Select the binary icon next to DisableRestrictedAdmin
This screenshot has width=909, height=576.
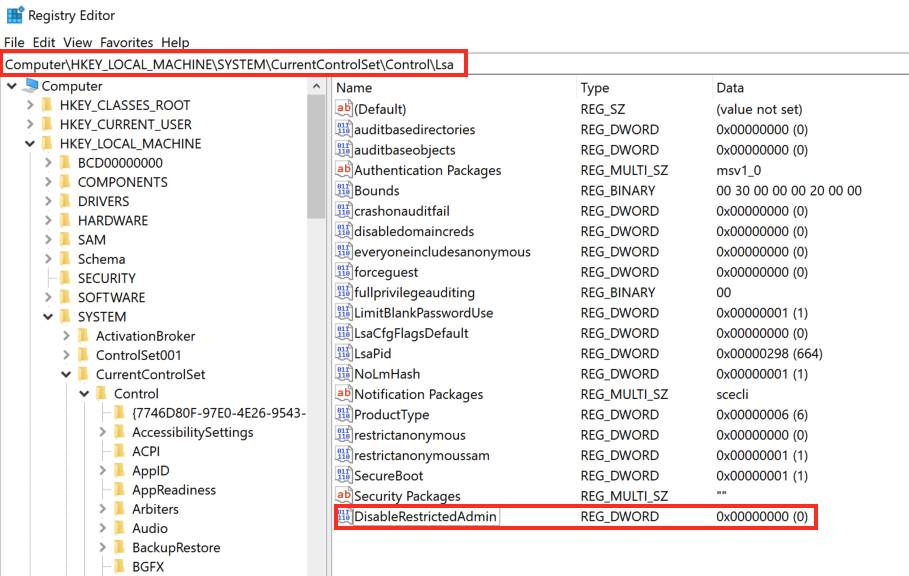pyautogui.click(x=344, y=517)
